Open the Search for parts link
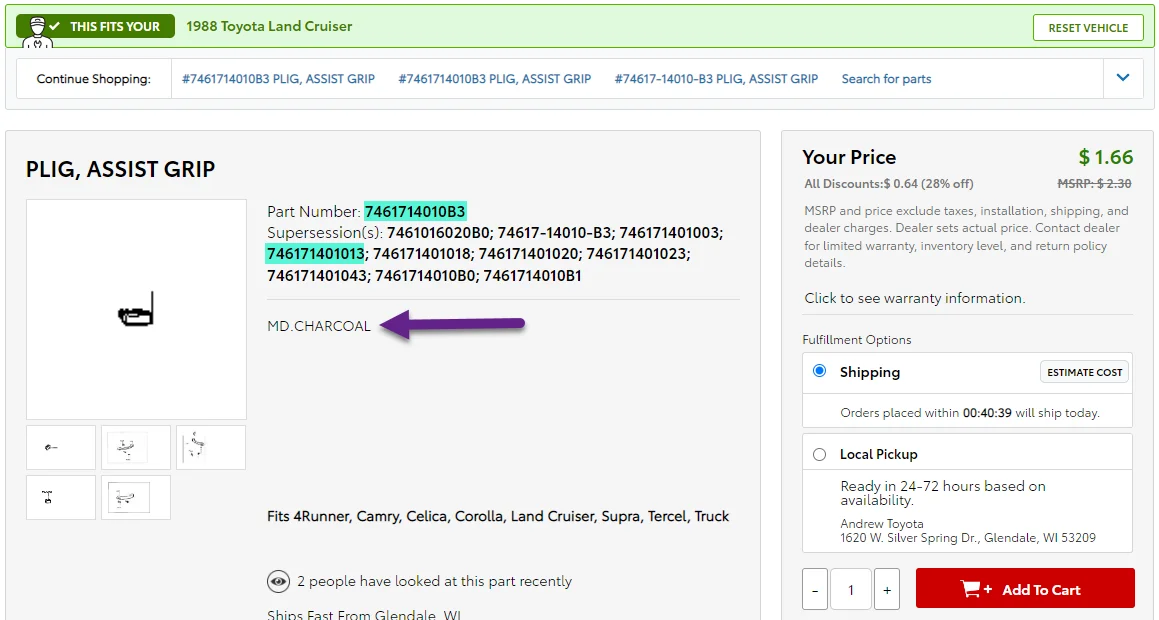The image size is (1159, 620). (886, 78)
